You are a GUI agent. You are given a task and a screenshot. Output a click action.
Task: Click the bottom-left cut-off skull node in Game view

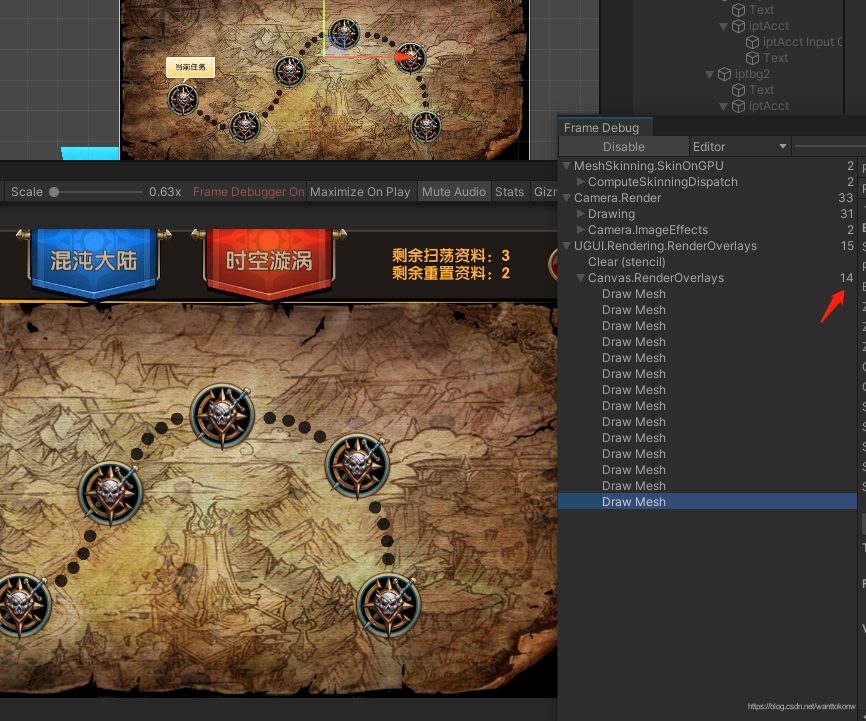pyautogui.click(x=21, y=605)
